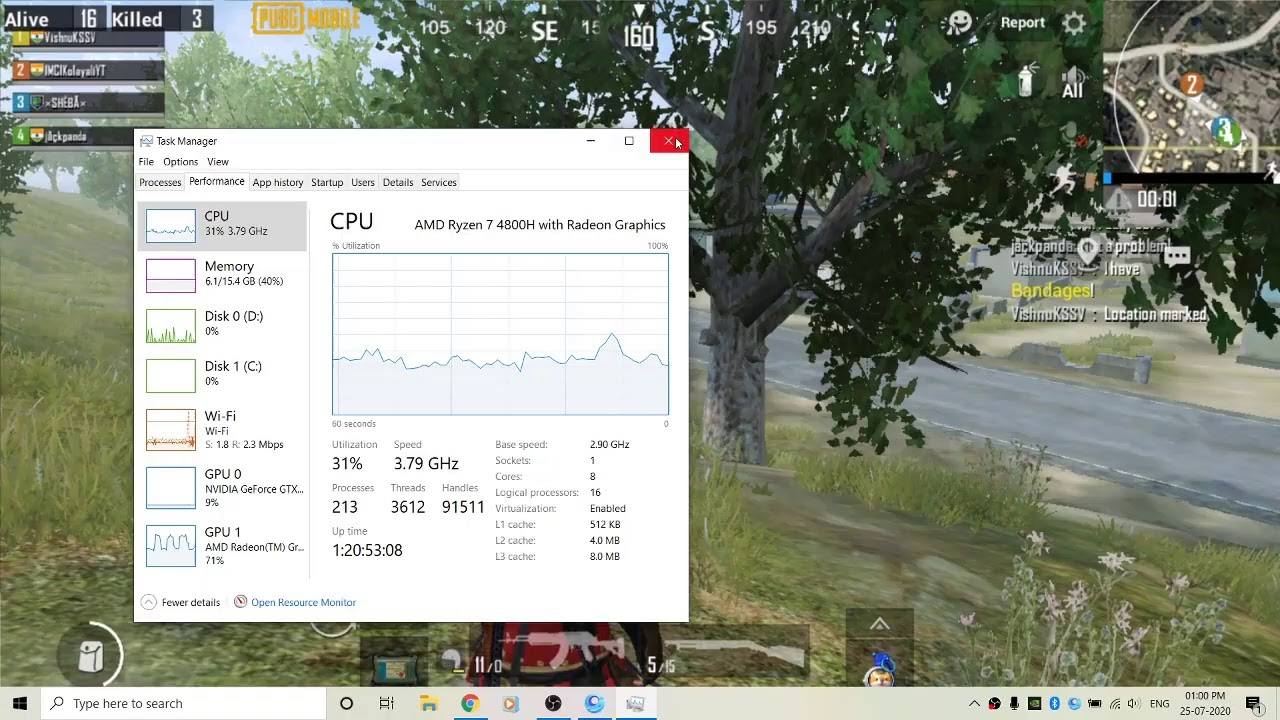Select GPU 0 NVIDIA GeForce entry
The height and width of the screenshot is (720, 1280).
(222, 488)
